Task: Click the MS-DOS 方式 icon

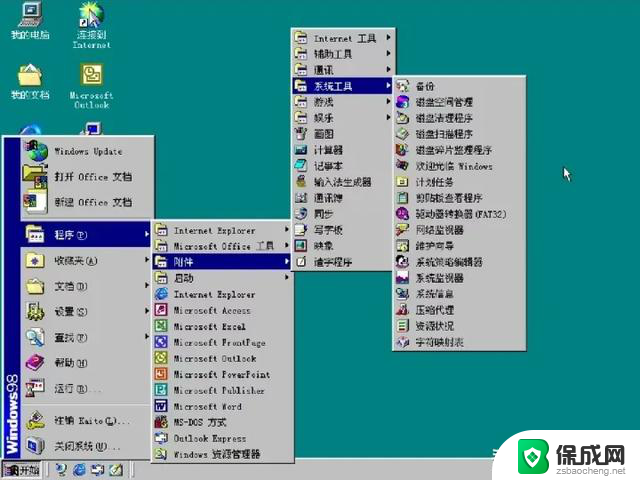Action: point(161,422)
